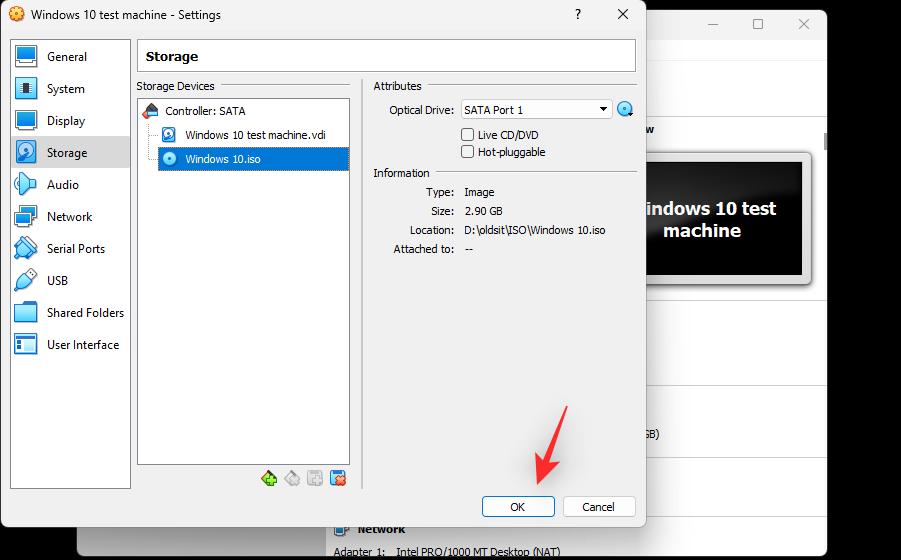Viewport: 901px width, 560px height.
Task: Open the Shared Folders settings page
Action: [x=70, y=312]
